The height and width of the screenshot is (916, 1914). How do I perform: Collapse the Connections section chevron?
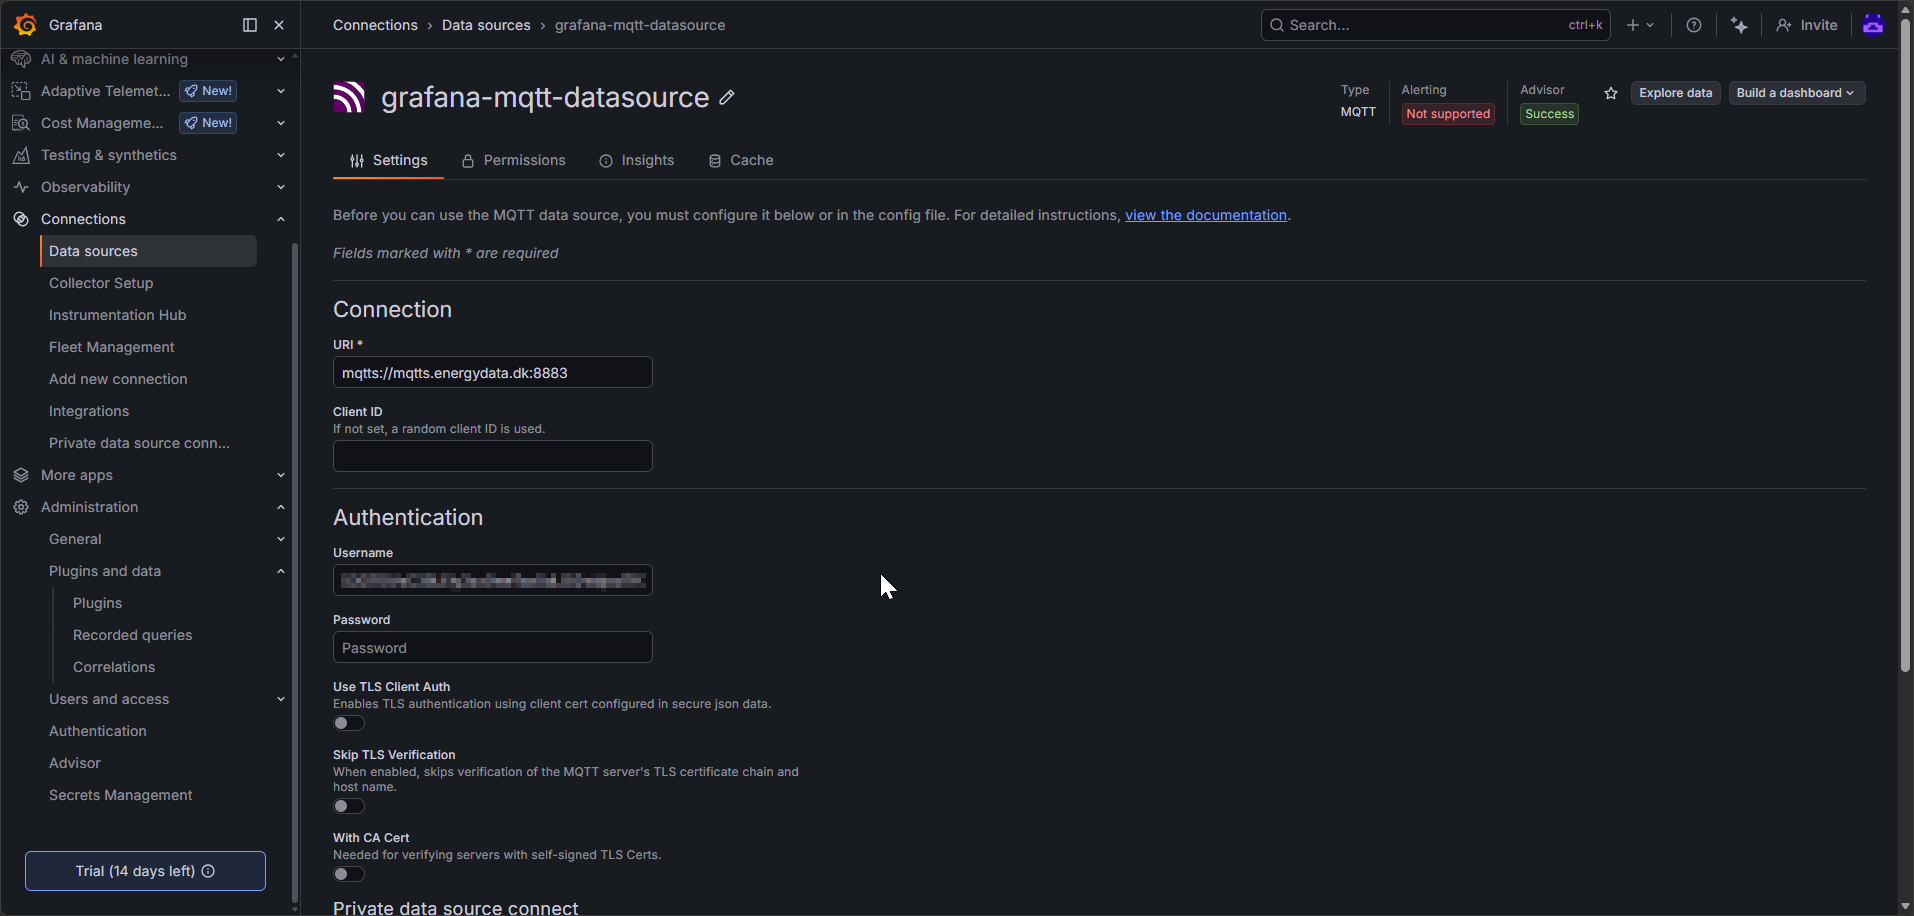[281, 219]
